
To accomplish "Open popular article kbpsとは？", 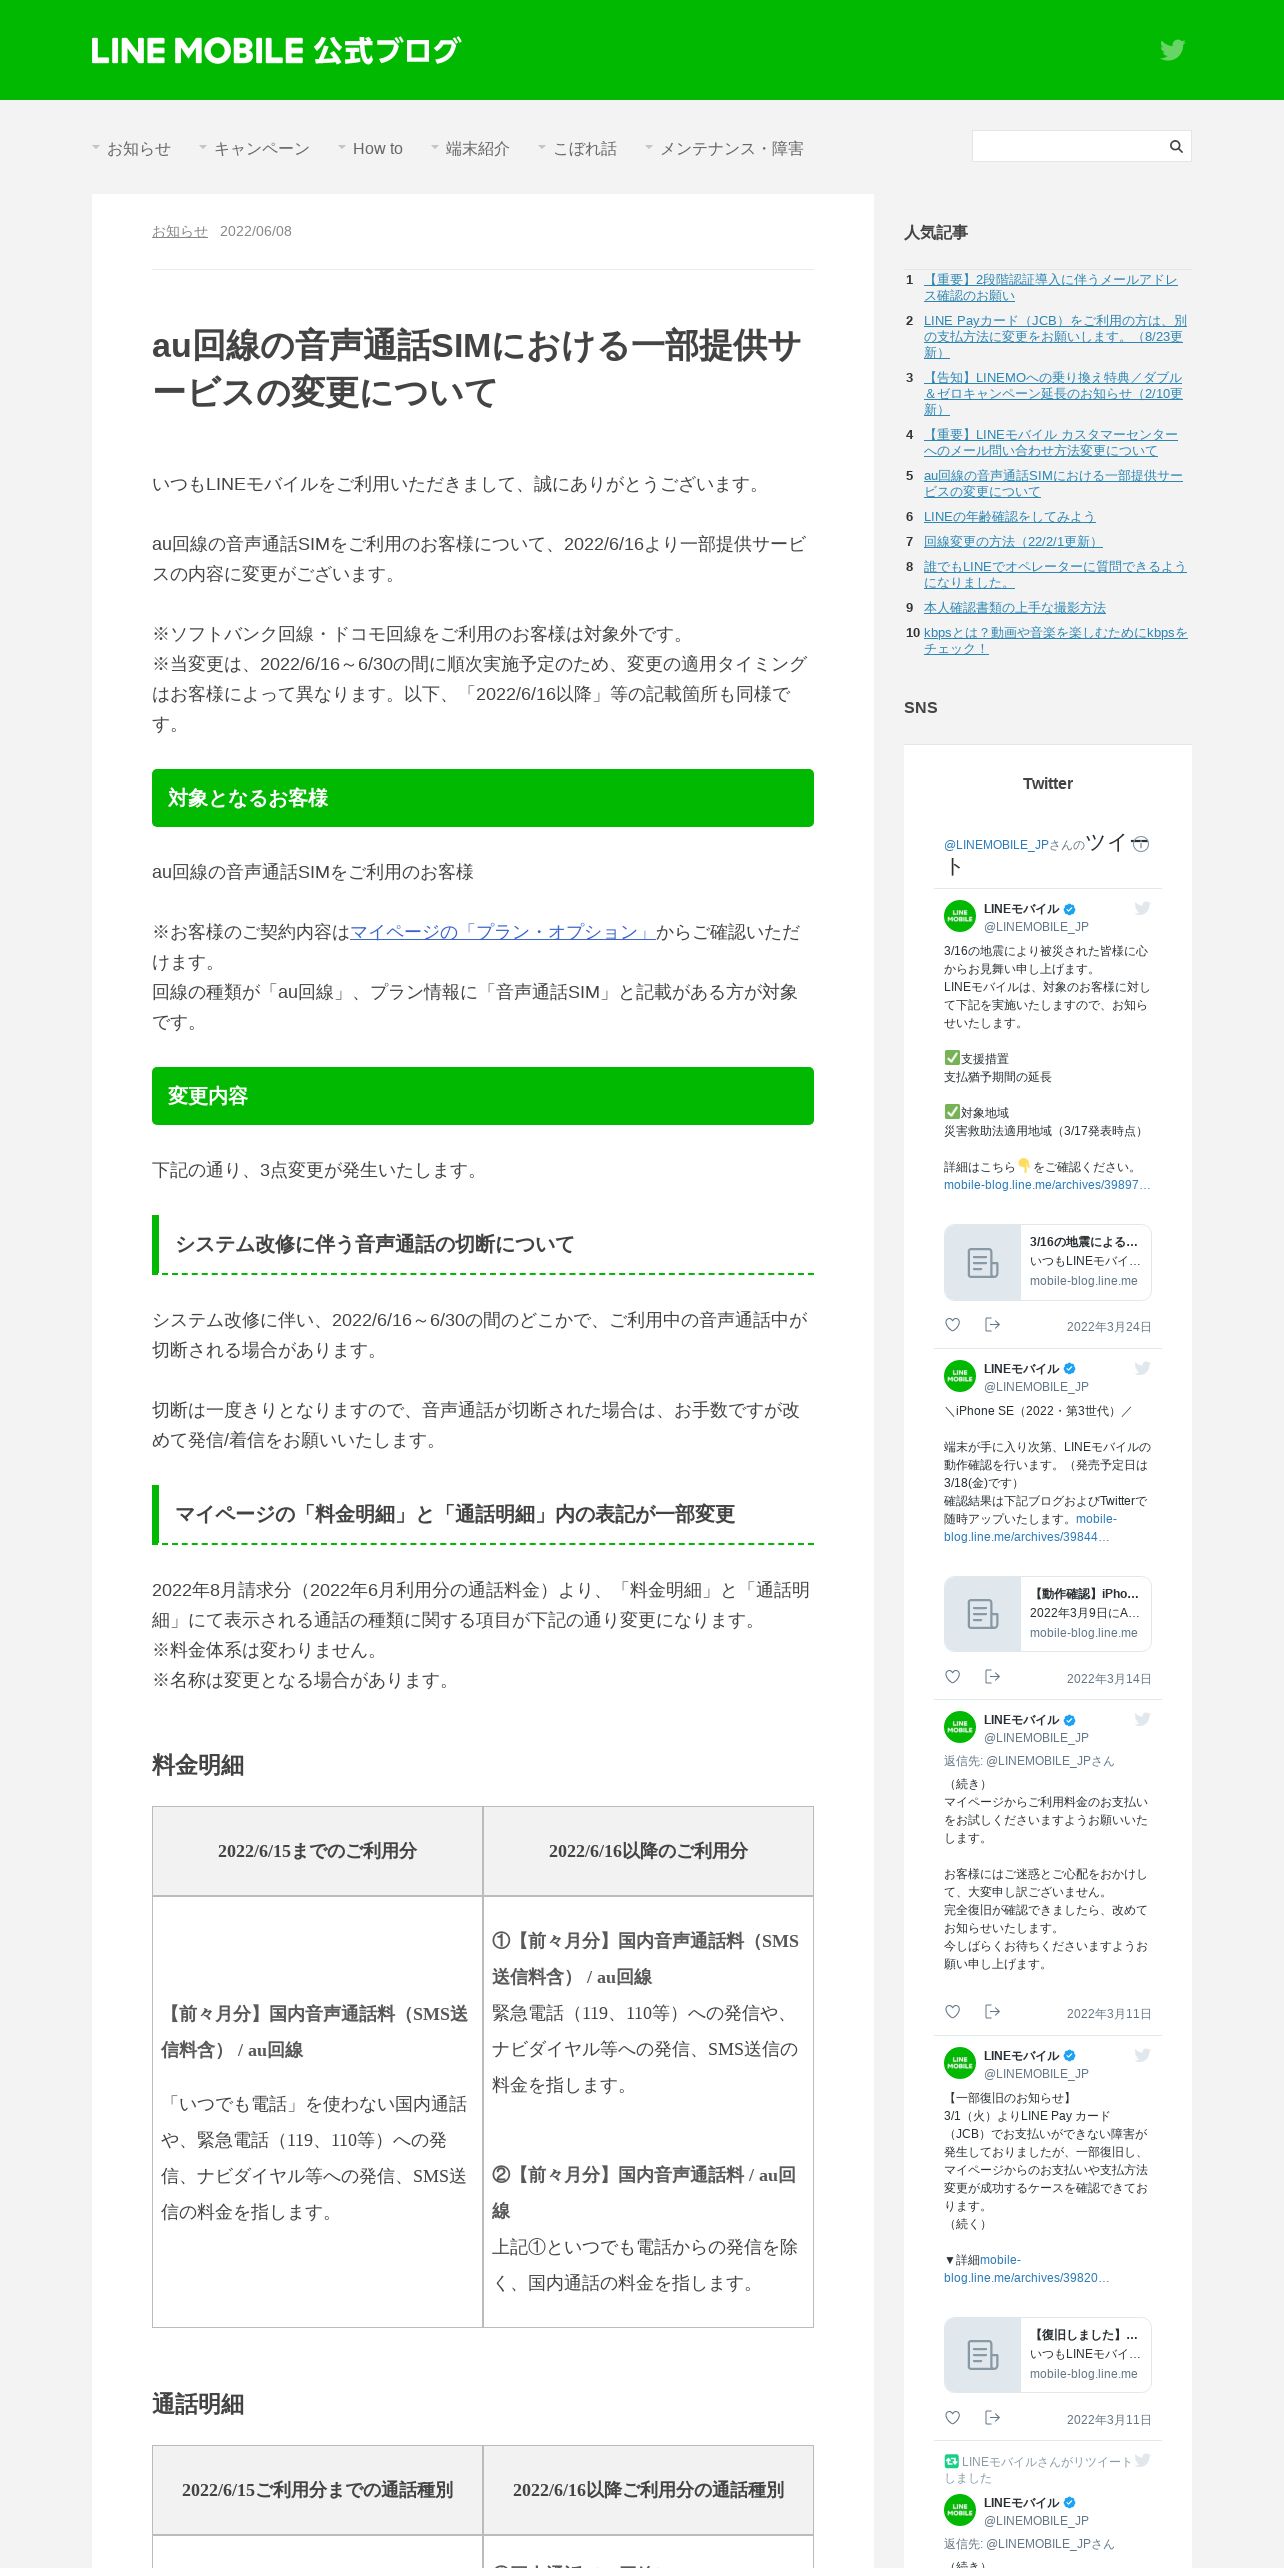I will click(1055, 640).
